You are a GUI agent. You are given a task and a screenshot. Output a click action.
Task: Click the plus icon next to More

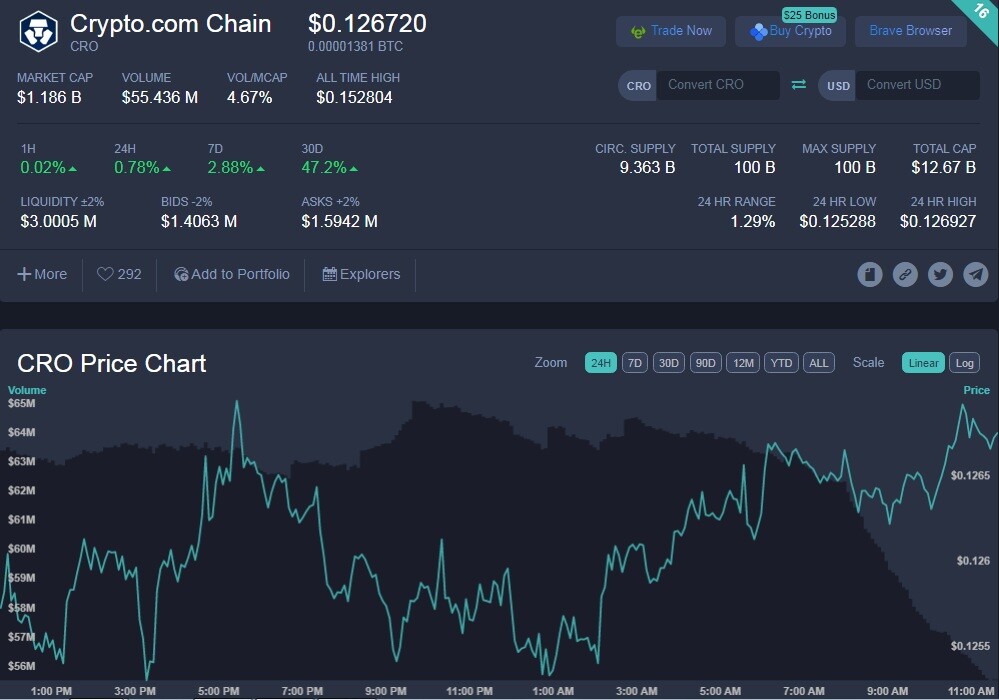tap(24, 274)
